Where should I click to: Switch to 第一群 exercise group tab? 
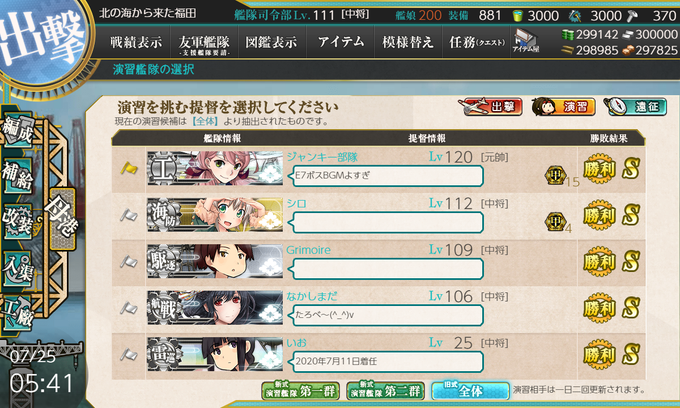coord(301,390)
